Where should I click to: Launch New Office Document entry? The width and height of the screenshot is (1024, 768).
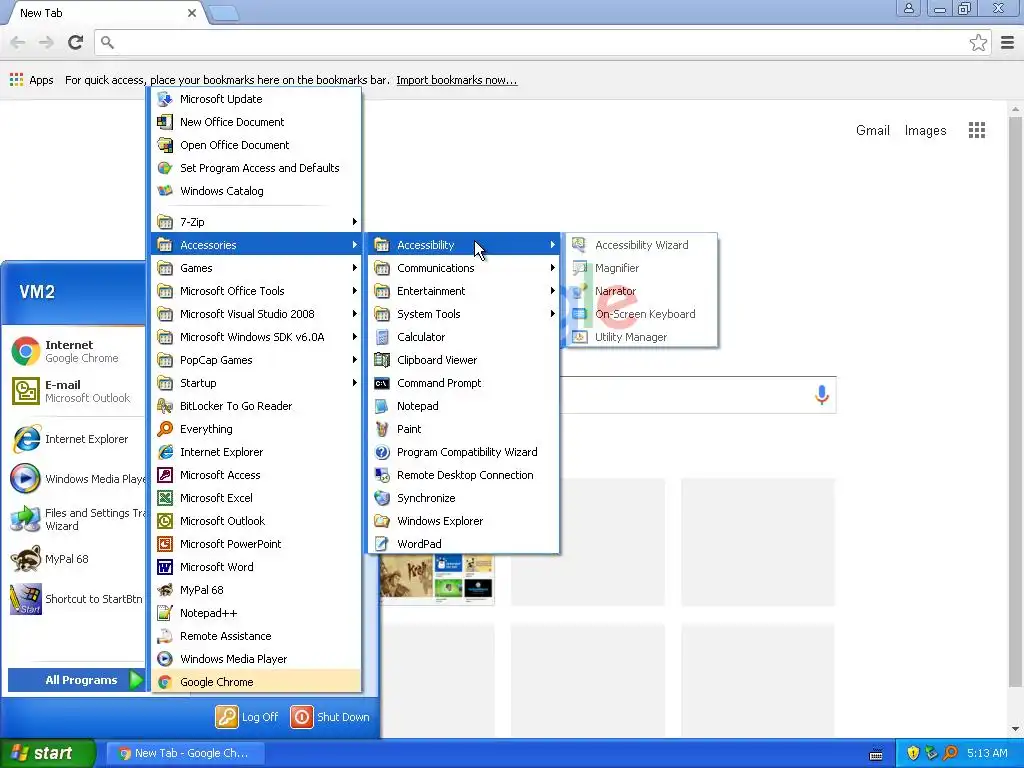pos(256,122)
